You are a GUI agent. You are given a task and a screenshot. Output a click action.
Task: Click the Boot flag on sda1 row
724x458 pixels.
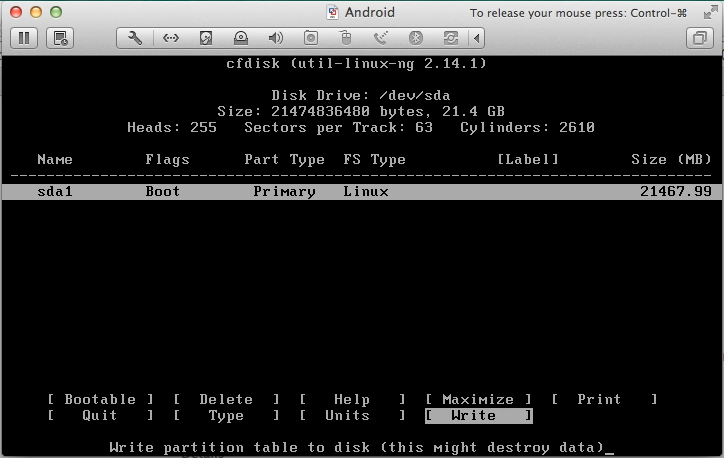point(163,191)
